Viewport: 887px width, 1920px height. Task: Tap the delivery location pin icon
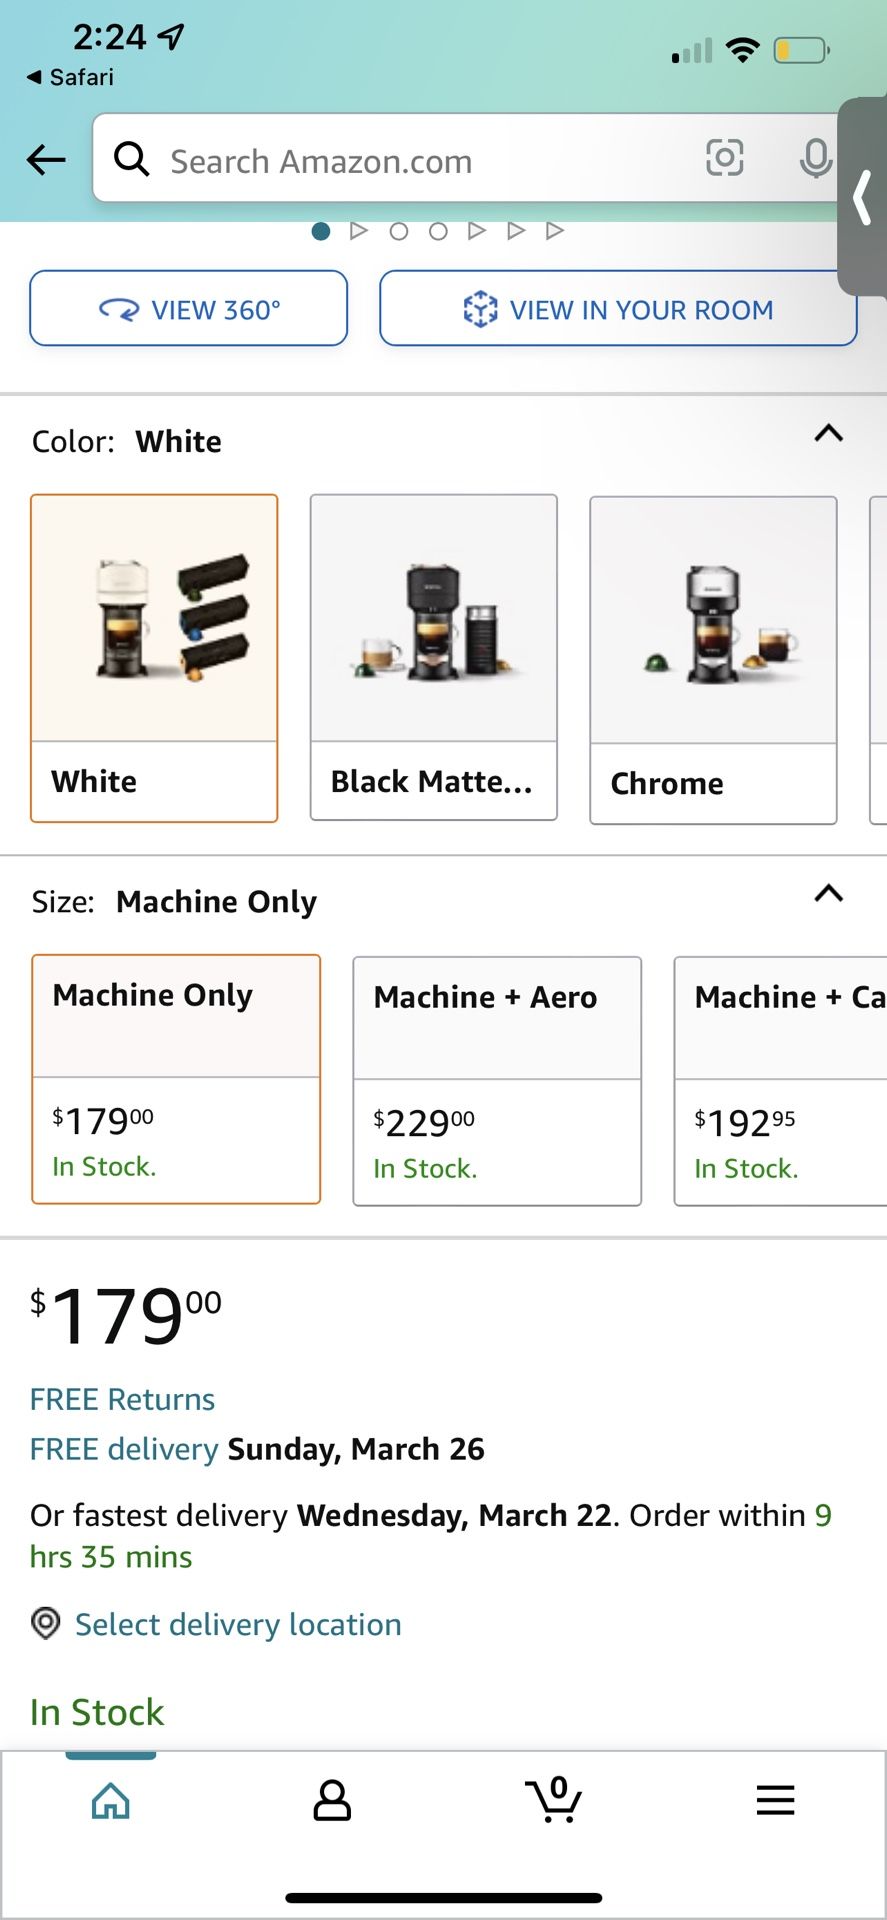pos(46,1623)
